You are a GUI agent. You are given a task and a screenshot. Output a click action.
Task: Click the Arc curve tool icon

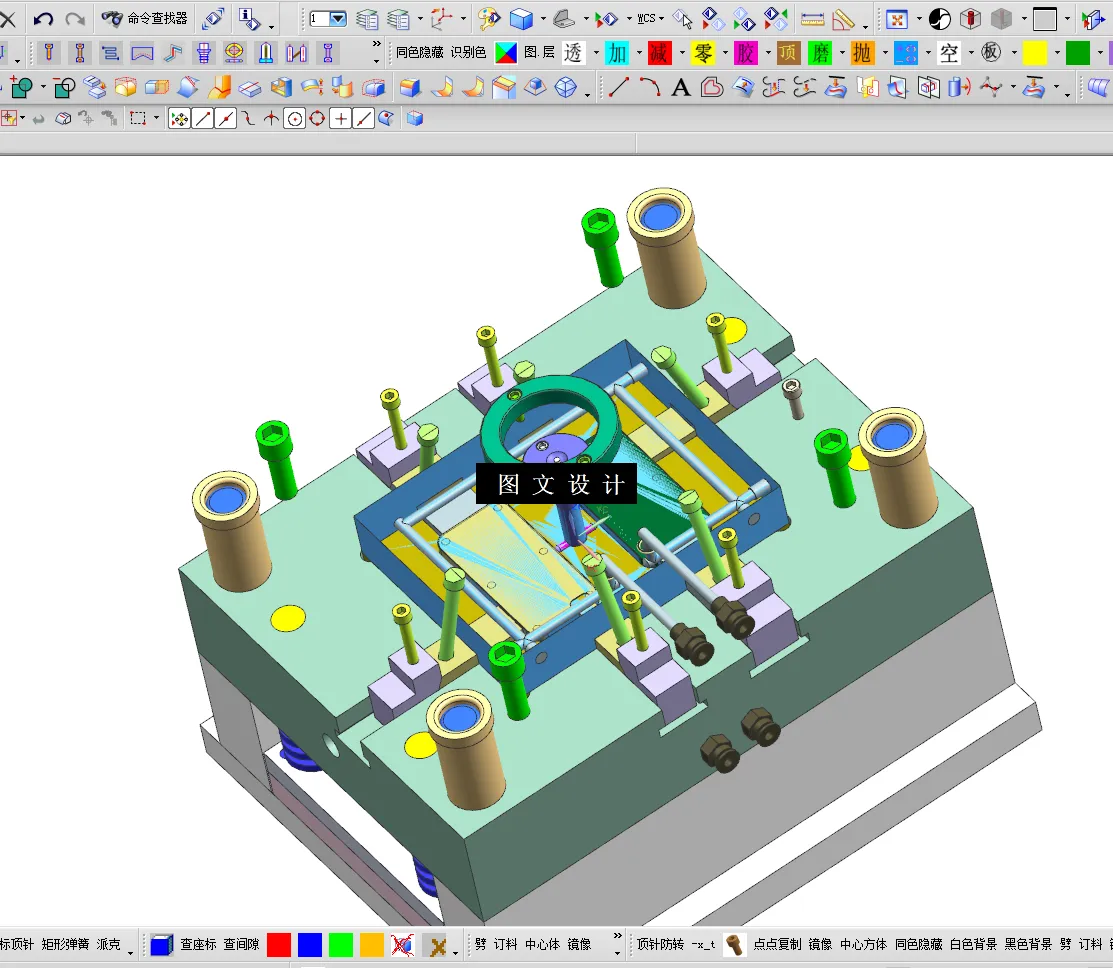pos(649,87)
